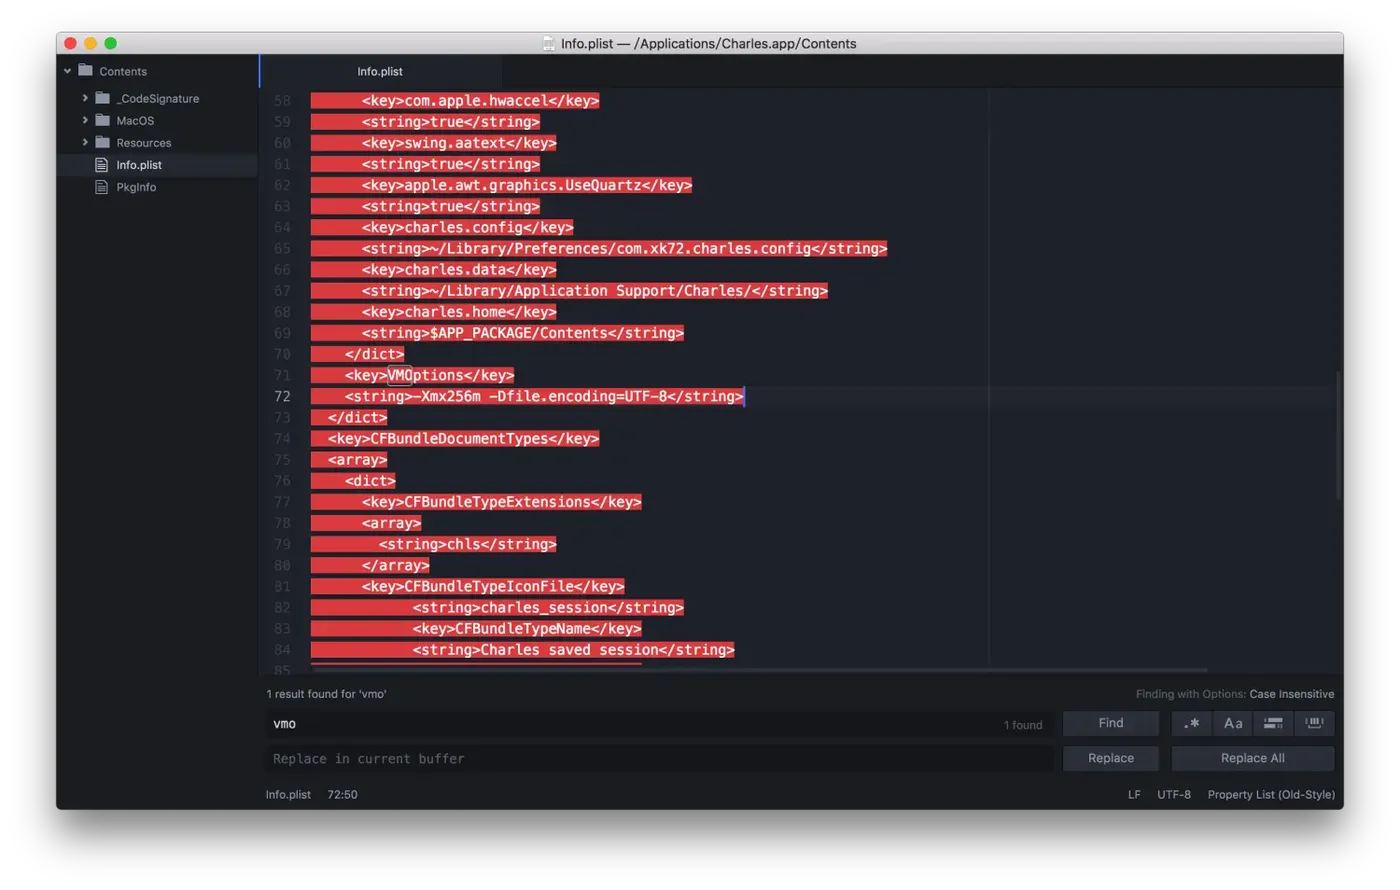Change the LF line ending selector
This screenshot has height=890, width=1400.
(x=1134, y=795)
